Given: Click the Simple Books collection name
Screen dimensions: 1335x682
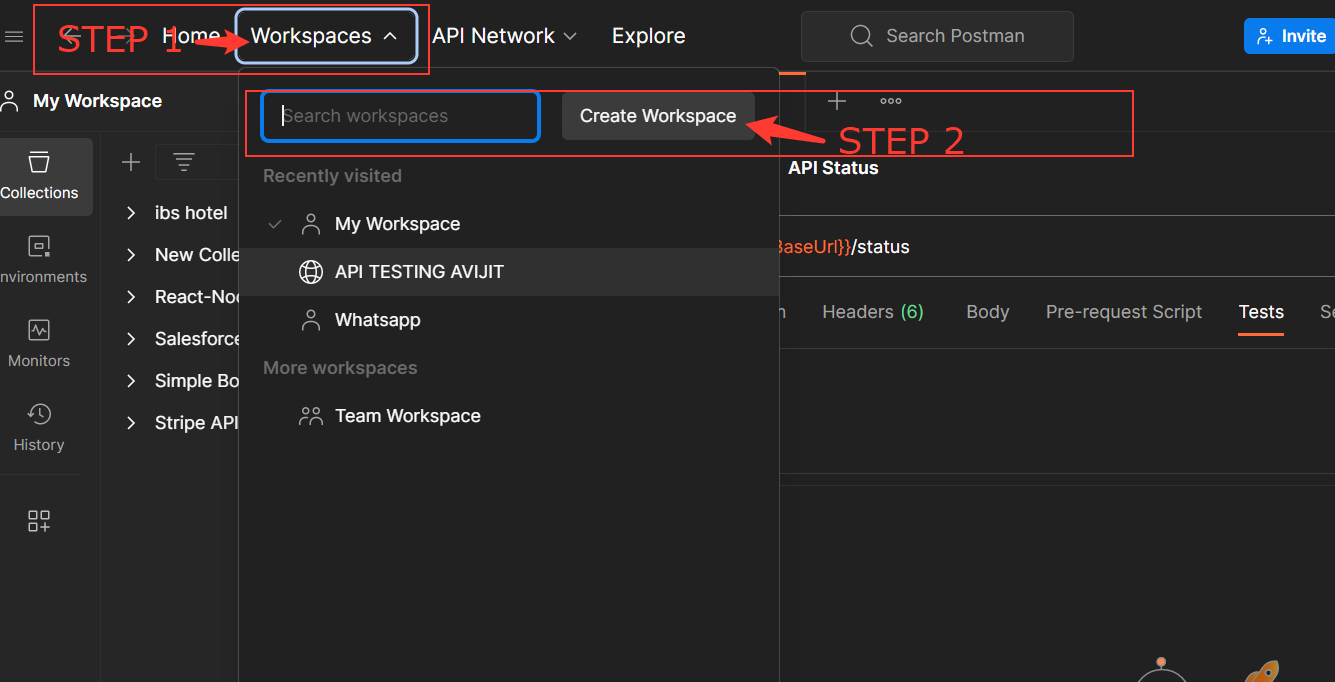Looking at the screenshot, I should [x=197, y=381].
